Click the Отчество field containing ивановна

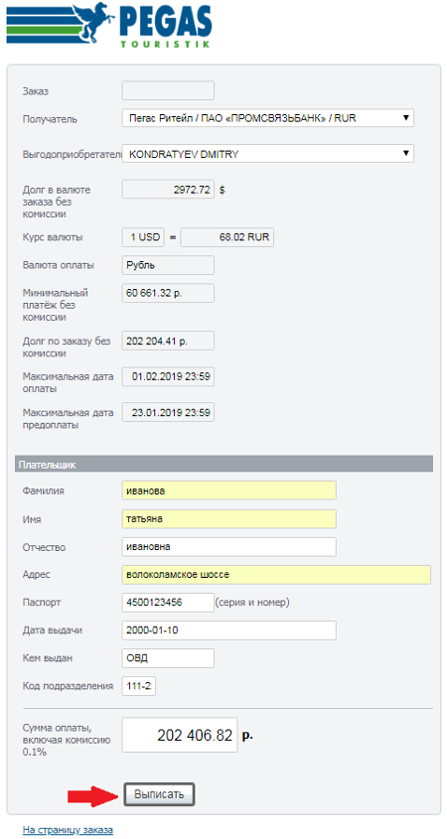pyautogui.click(x=229, y=547)
